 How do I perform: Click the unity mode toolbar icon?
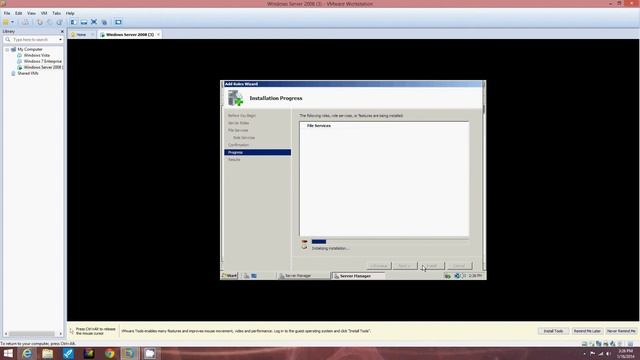(104, 22)
